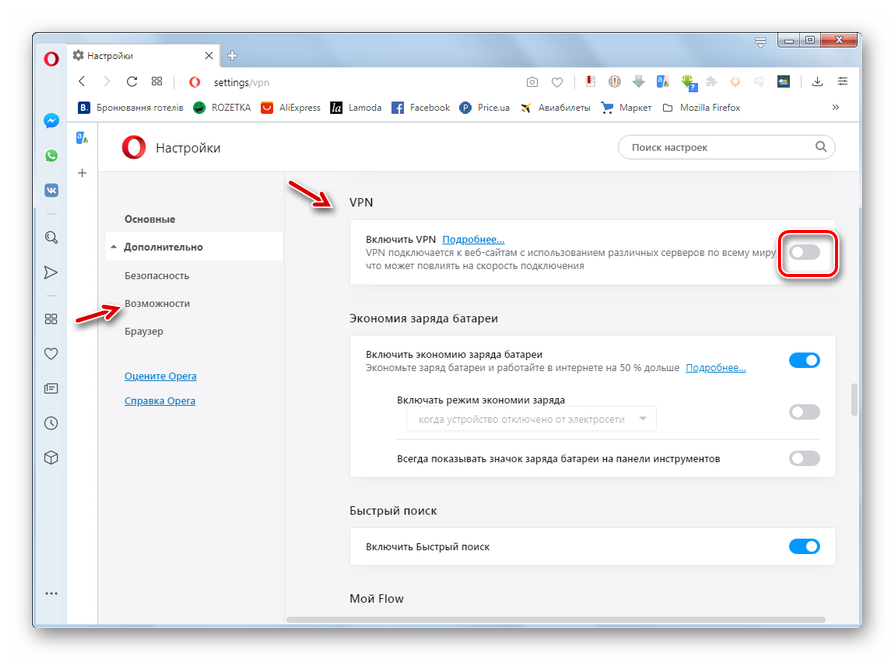Viewport: 895px width, 661px height.
Task: Open the Price.ua bookmark
Action: [485, 107]
